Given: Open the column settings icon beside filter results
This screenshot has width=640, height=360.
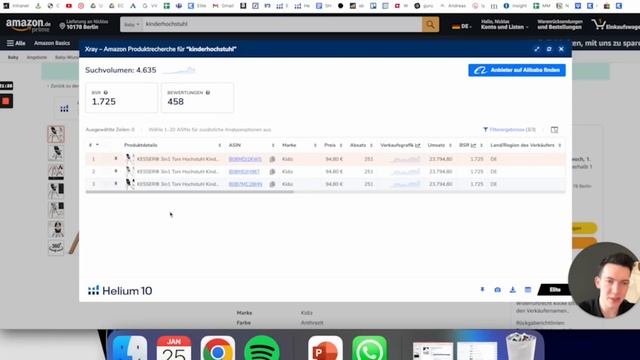Looking at the screenshot, I should (x=554, y=130).
